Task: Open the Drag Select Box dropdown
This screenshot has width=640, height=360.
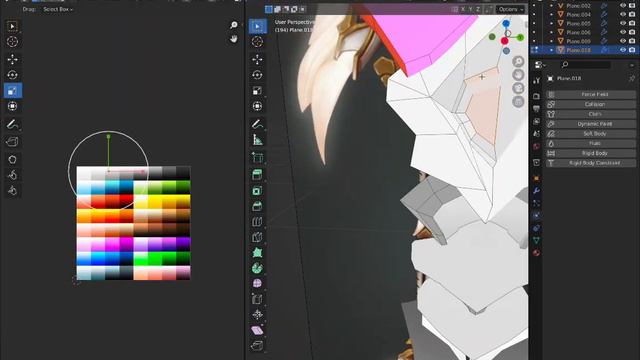Action: point(58,9)
